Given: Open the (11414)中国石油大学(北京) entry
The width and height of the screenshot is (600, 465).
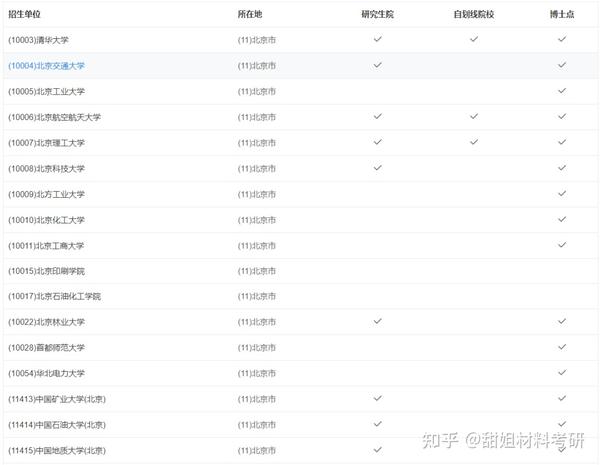Looking at the screenshot, I should click(57, 425).
